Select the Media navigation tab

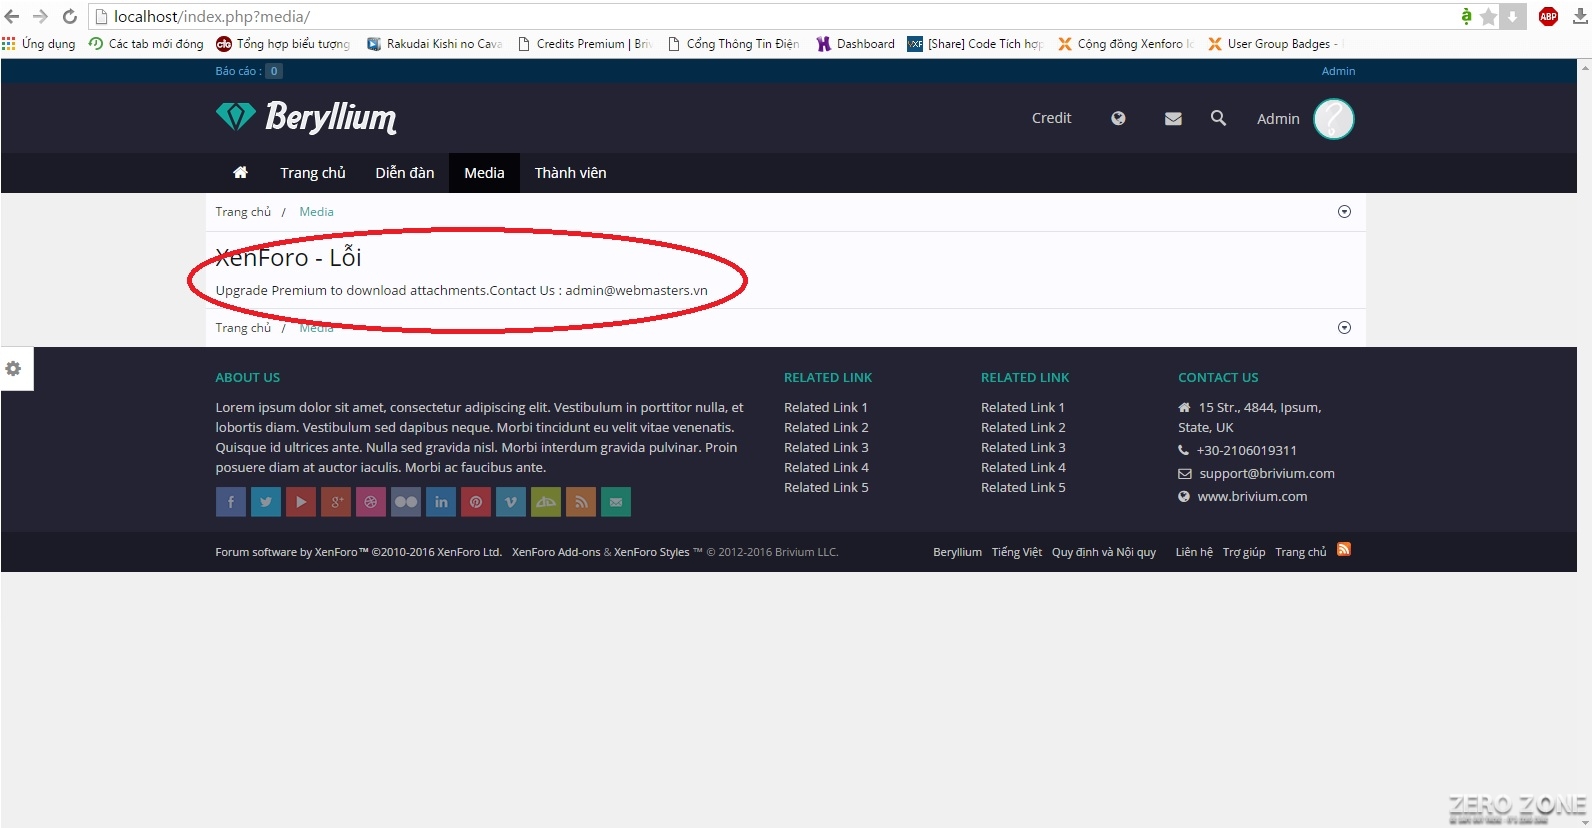pyautogui.click(x=484, y=173)
